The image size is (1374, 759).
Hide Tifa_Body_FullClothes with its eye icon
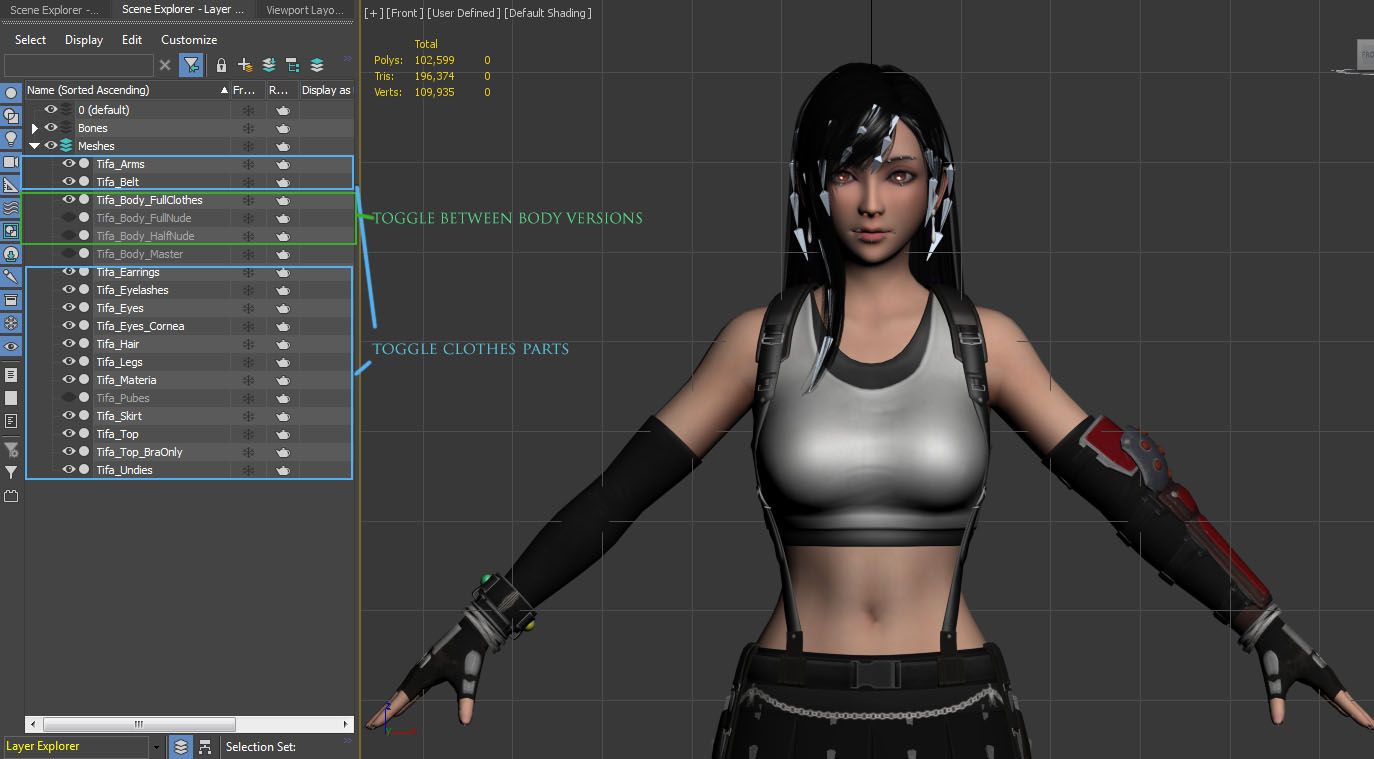click(69, 200)
